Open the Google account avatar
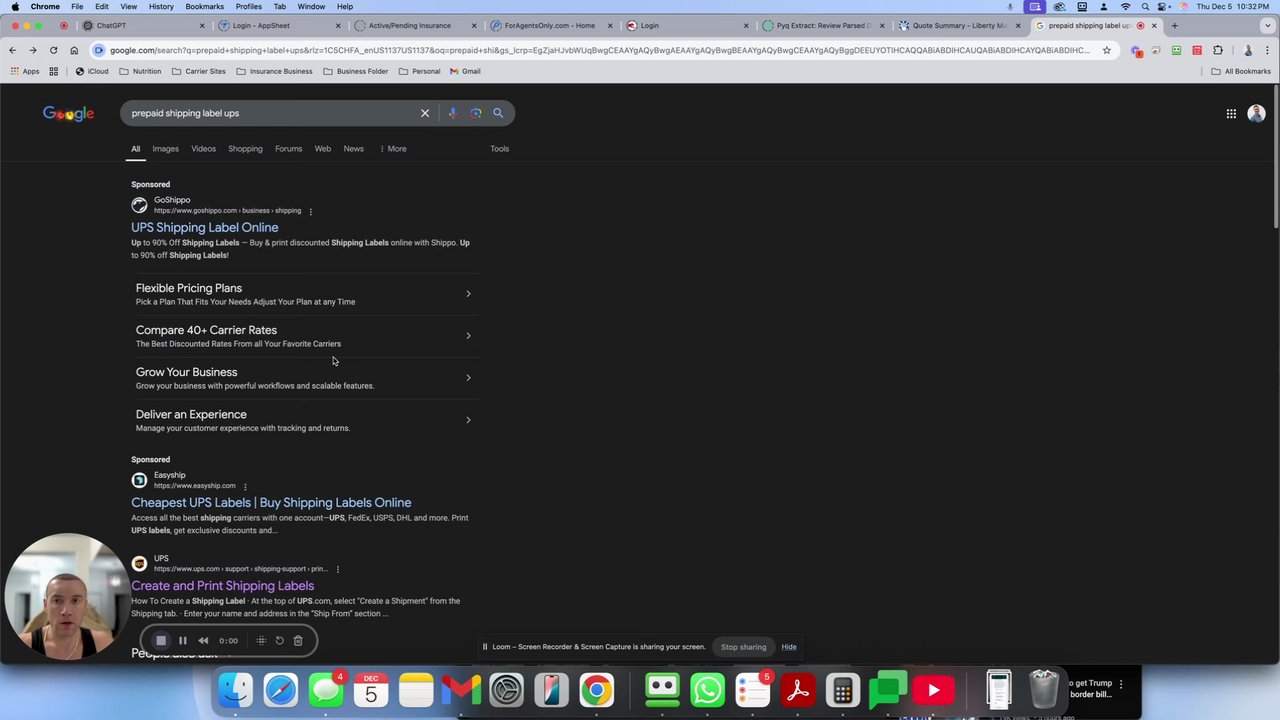1280x720 pixels. [x=1256, y=114]
